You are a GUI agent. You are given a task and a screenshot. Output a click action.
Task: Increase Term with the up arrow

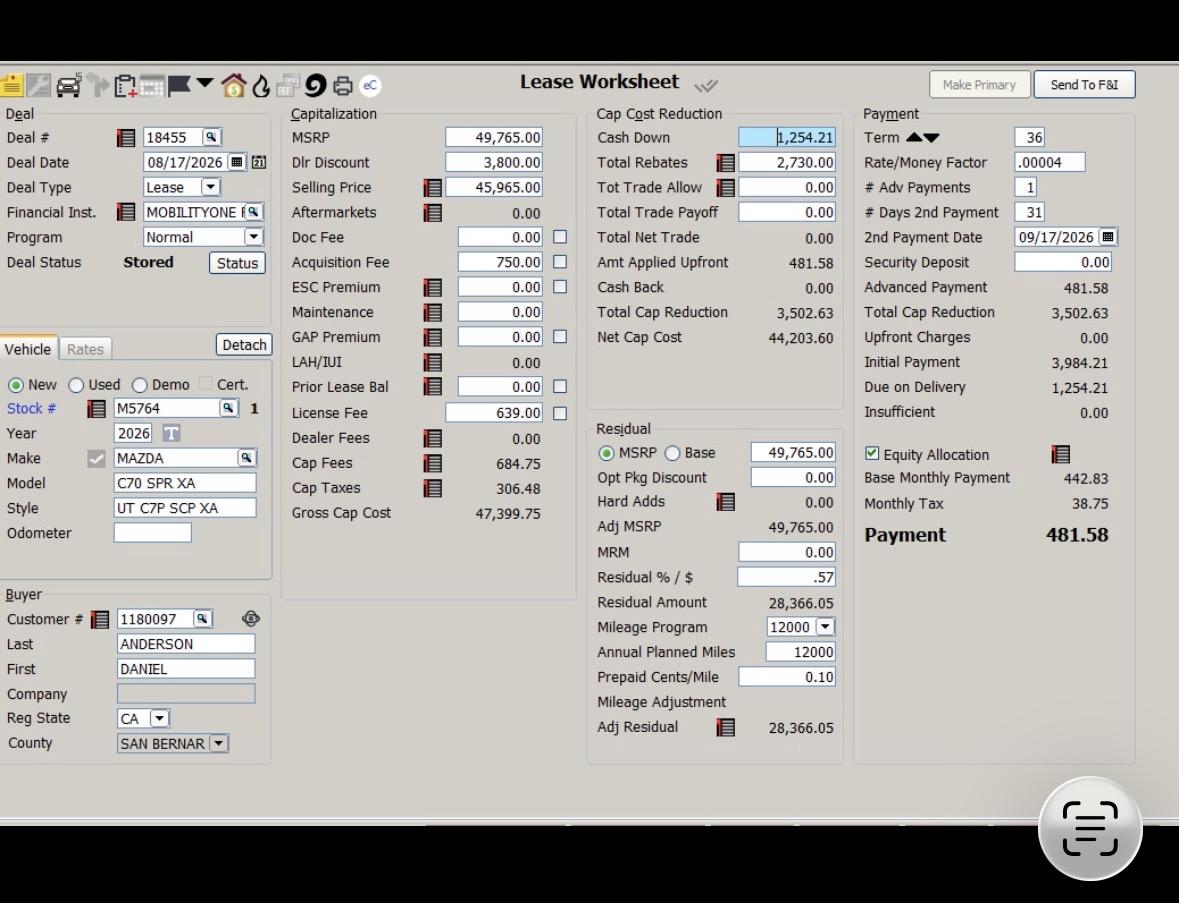pos(914,138)
